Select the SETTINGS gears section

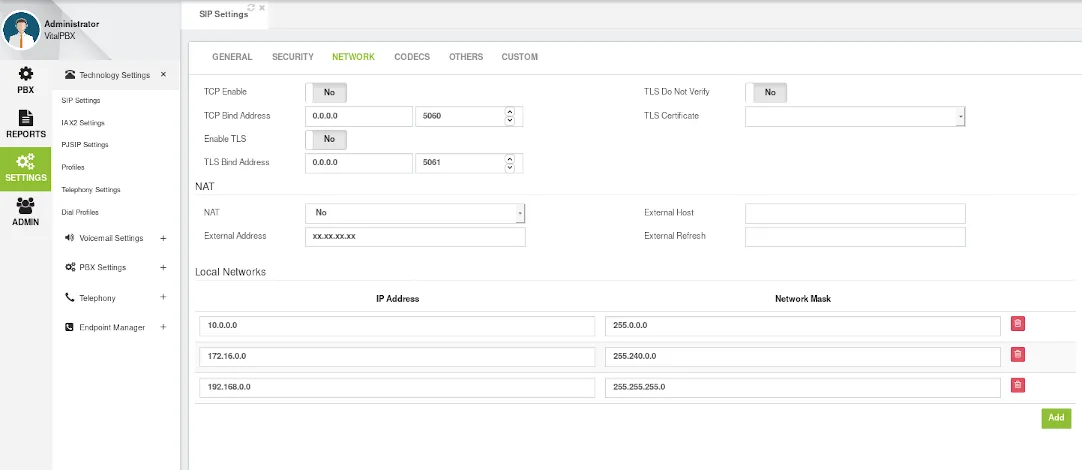pyautogui.click(x=26, y=169)
